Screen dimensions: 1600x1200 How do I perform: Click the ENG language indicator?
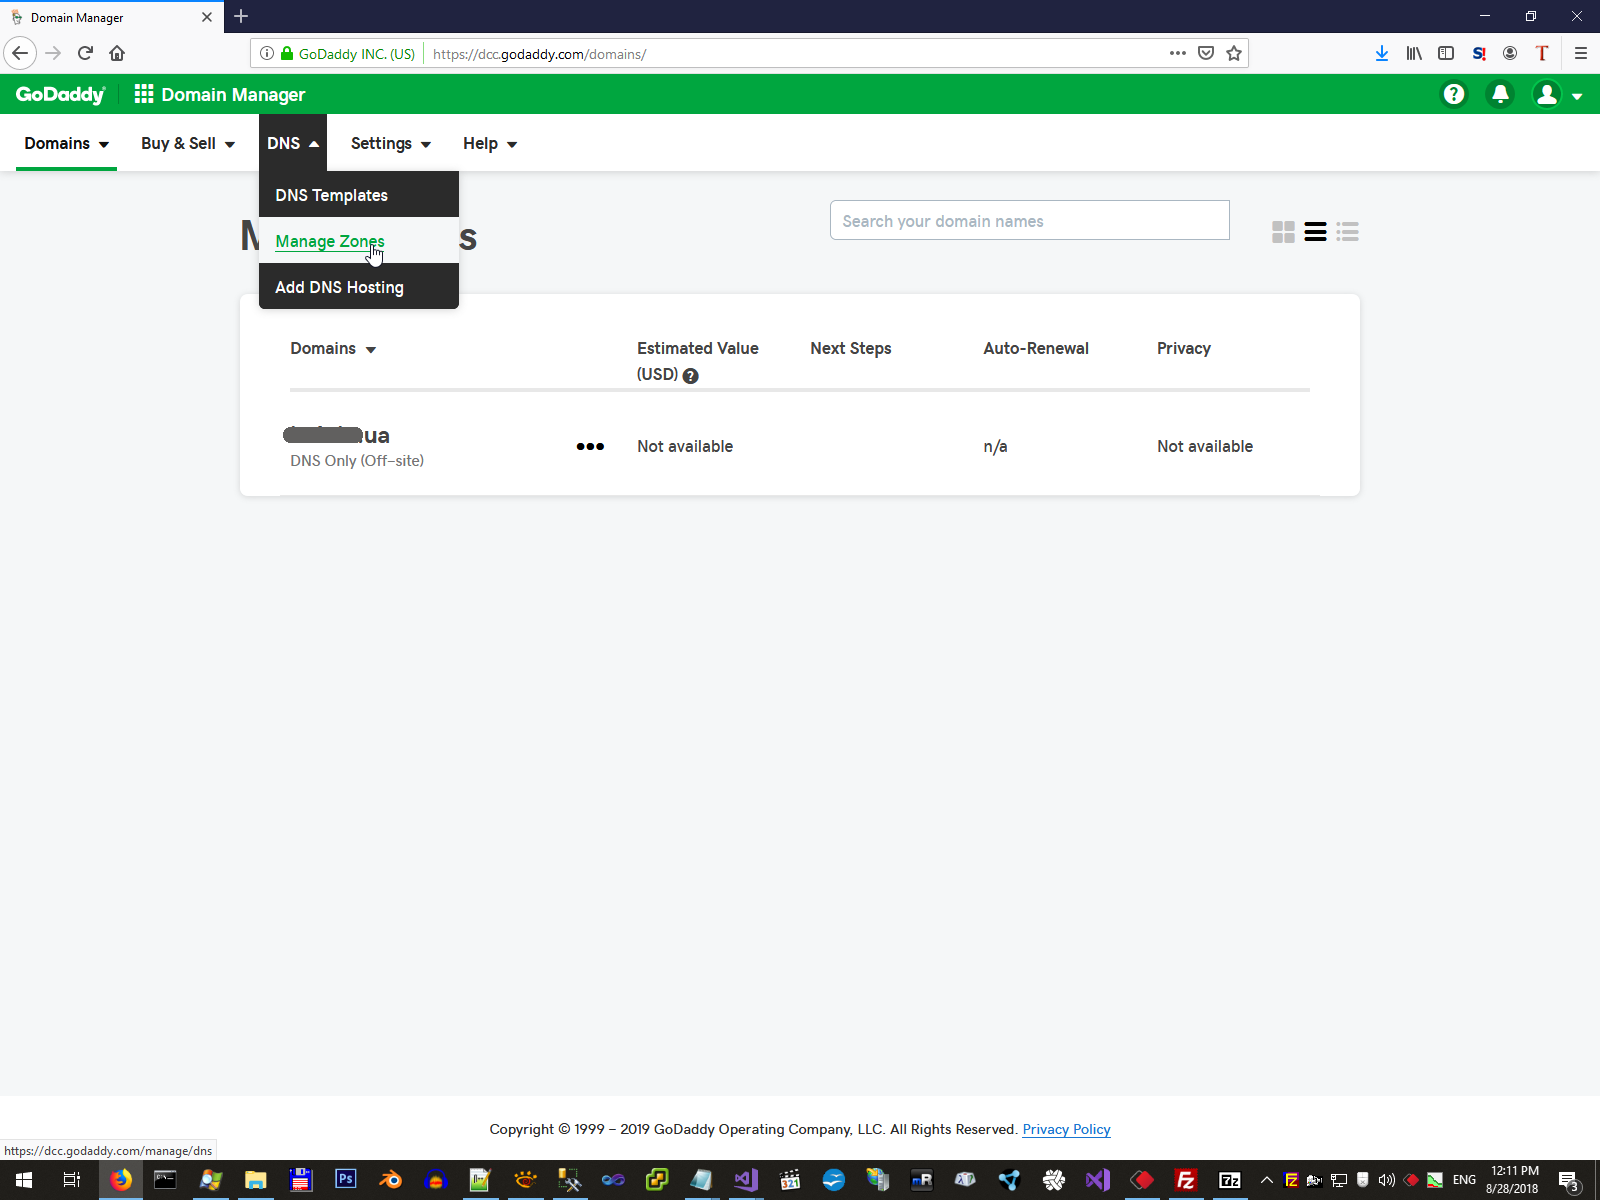[x=1464, y=1180]
